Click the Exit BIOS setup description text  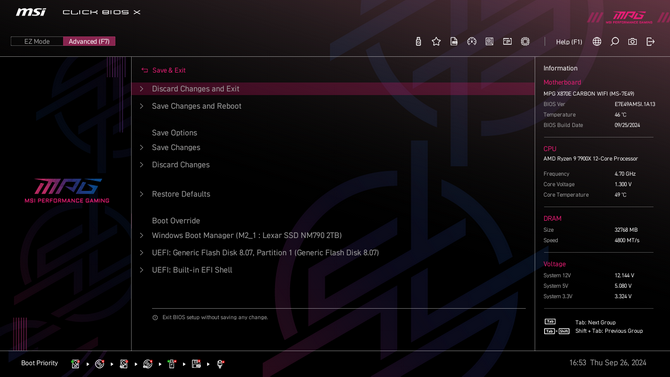215,318
